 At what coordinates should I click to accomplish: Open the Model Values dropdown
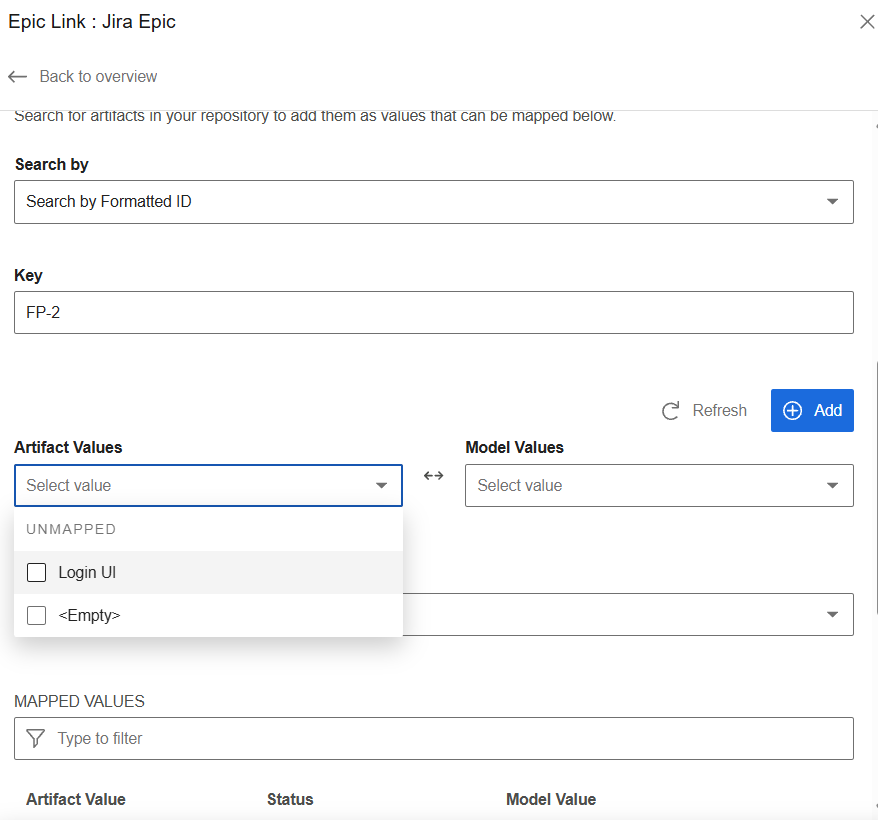point(658,486)
